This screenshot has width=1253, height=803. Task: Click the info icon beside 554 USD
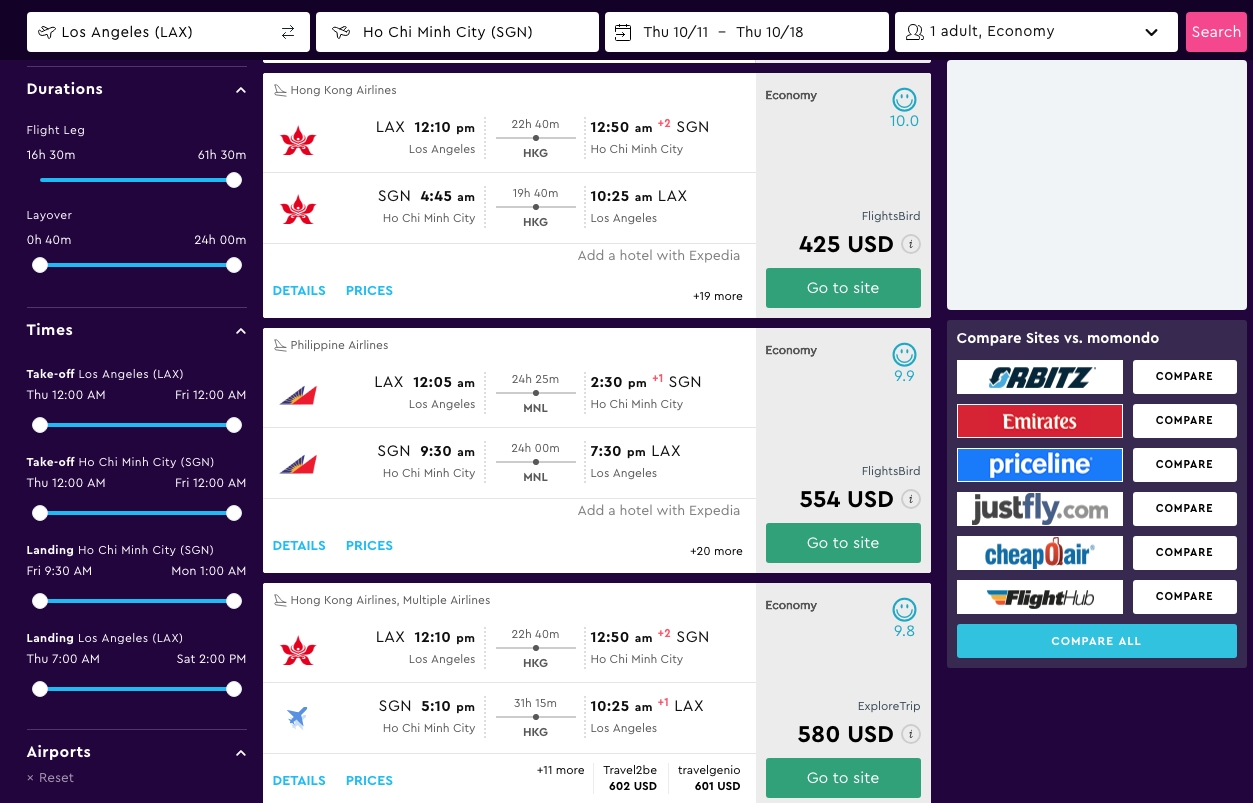pyautogui.click(x=910, y=499)
